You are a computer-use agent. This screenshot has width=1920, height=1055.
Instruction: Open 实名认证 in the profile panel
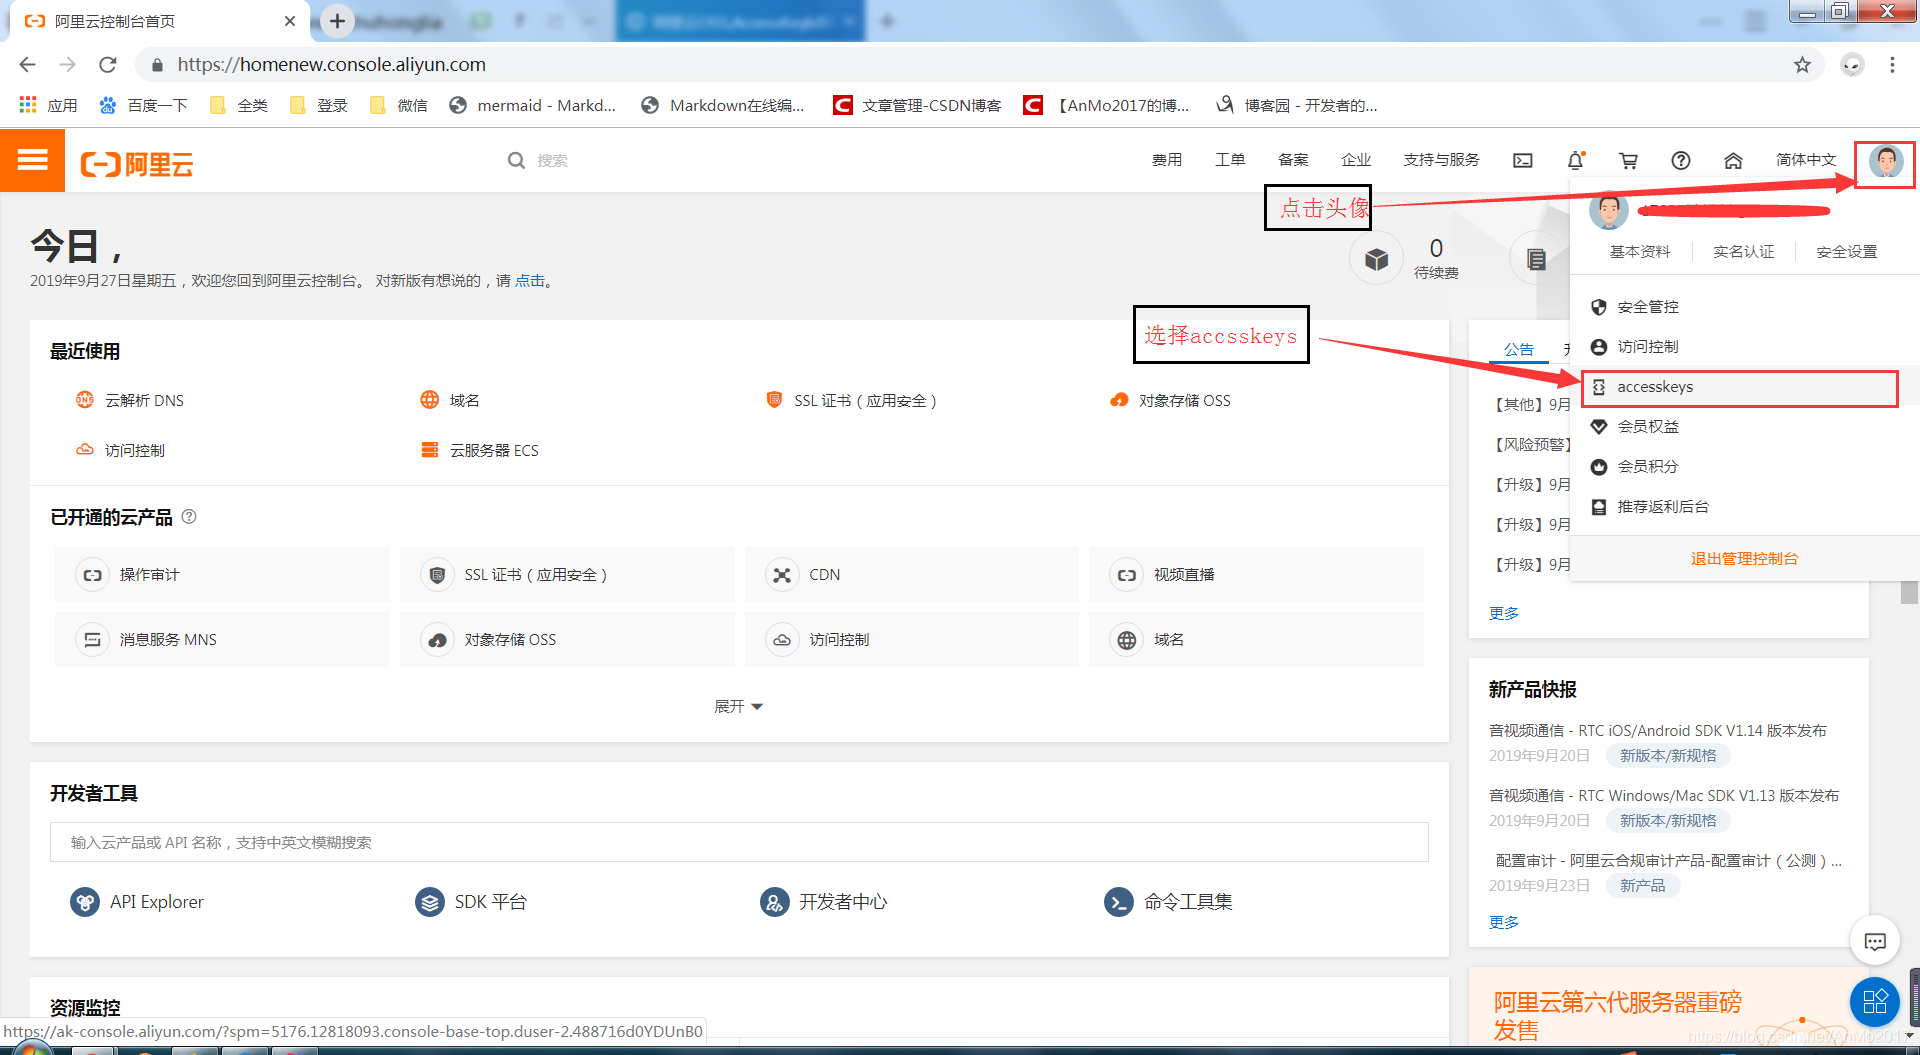coord(1743,252)
